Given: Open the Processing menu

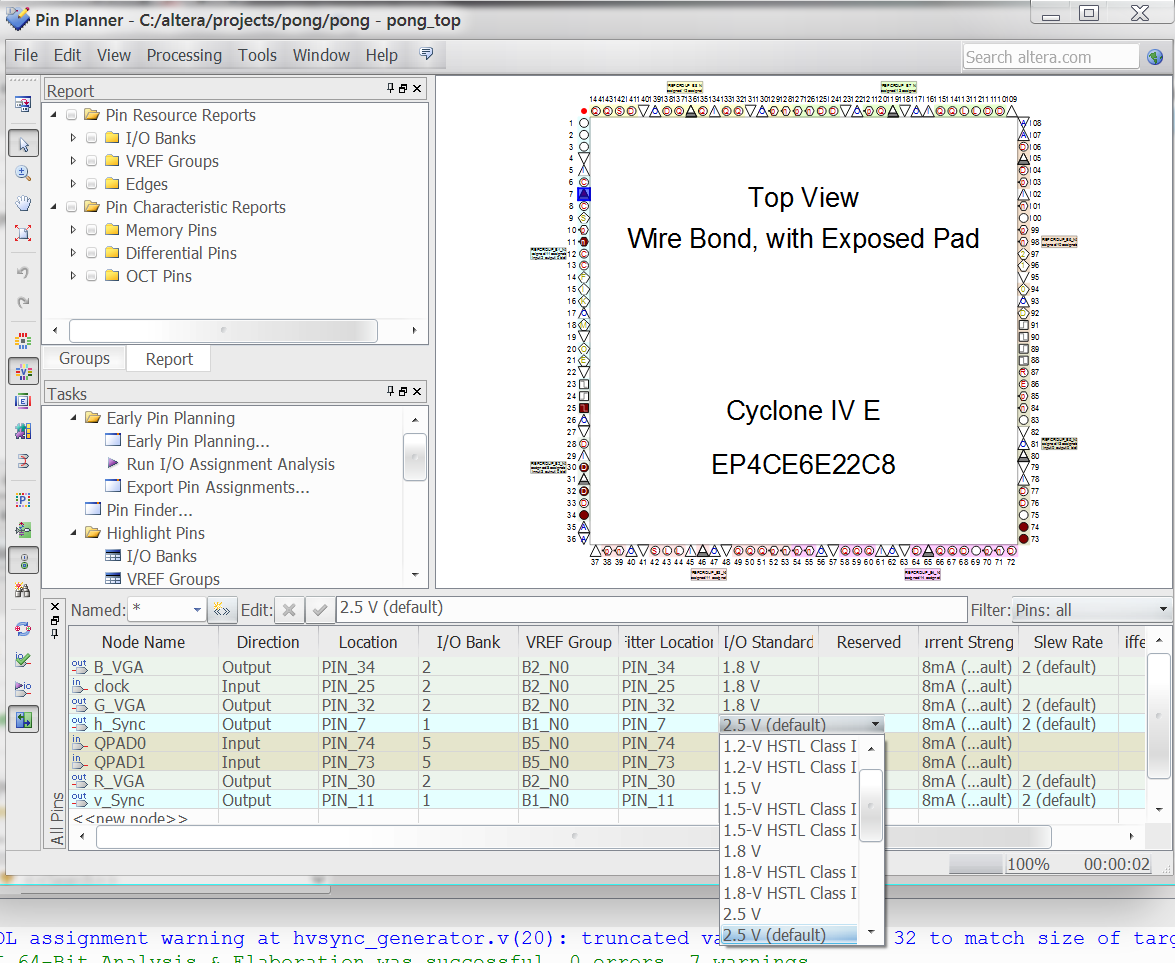Looking at the screenshot, I should [184, 55].
